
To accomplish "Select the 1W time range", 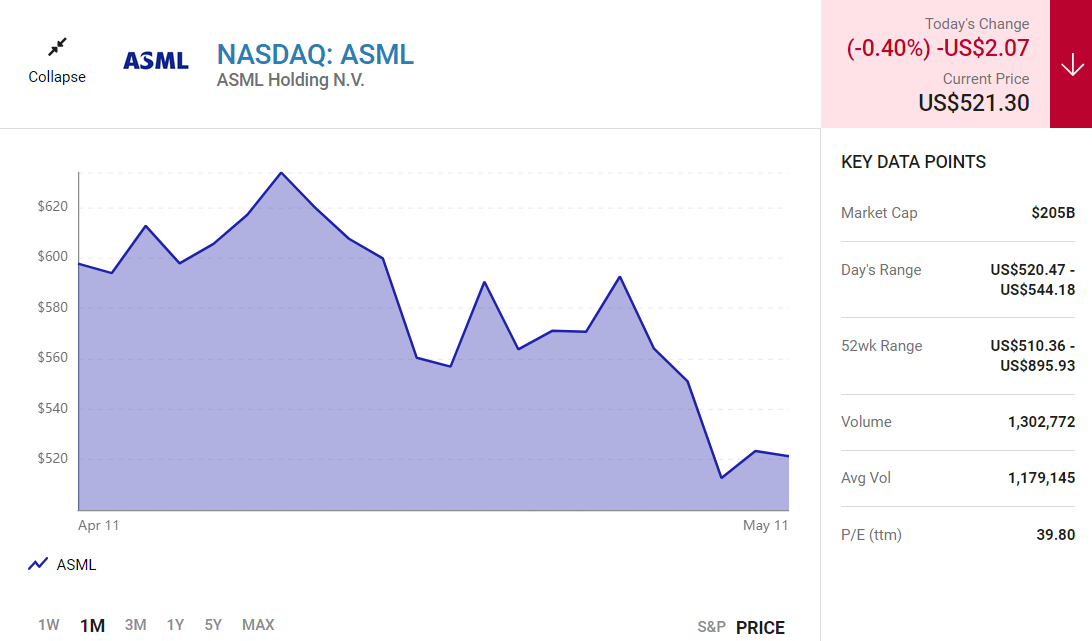I will [49, 625].
